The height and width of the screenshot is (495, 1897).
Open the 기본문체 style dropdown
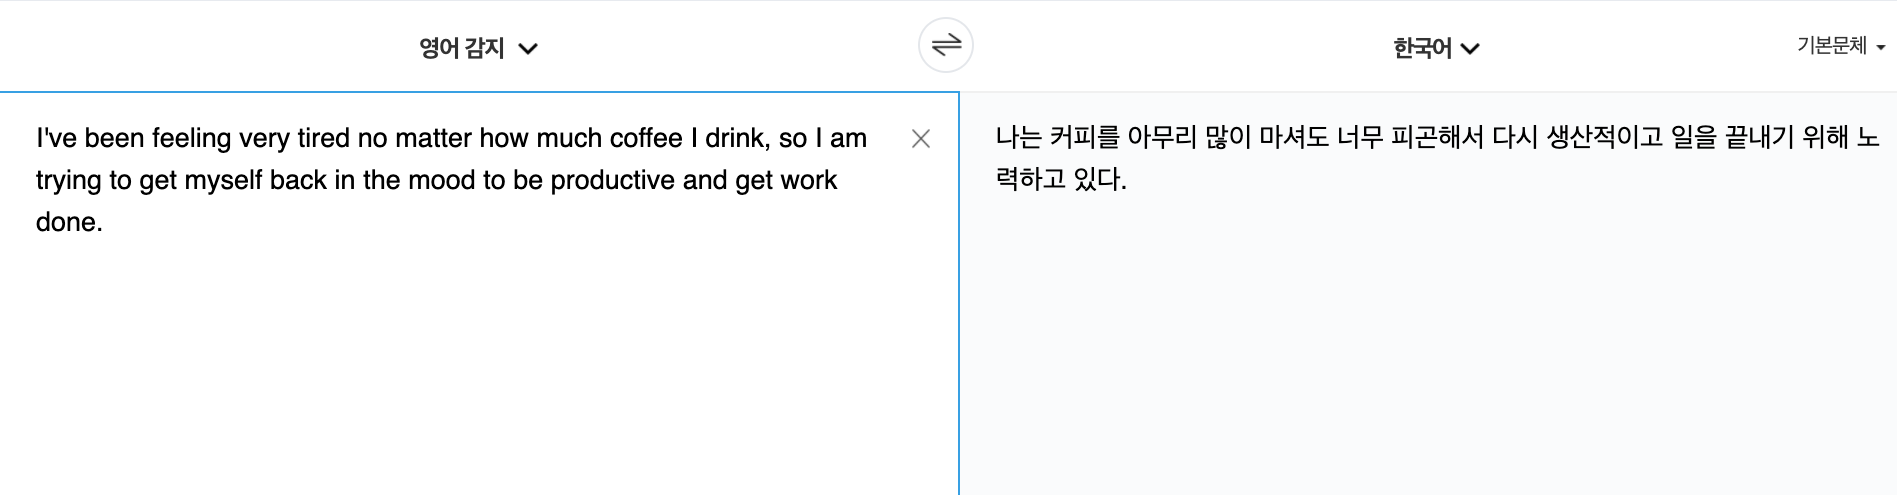(x=1840, y=46)
